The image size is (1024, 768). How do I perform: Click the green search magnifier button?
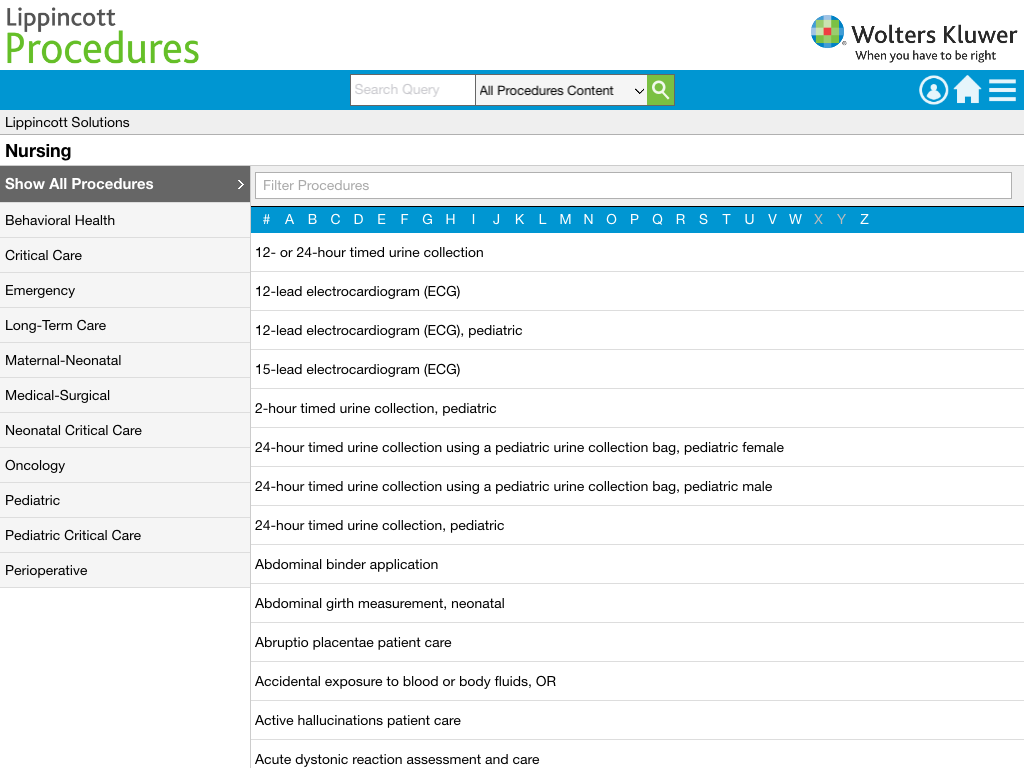pyautogui.click(x=660, y=90)
